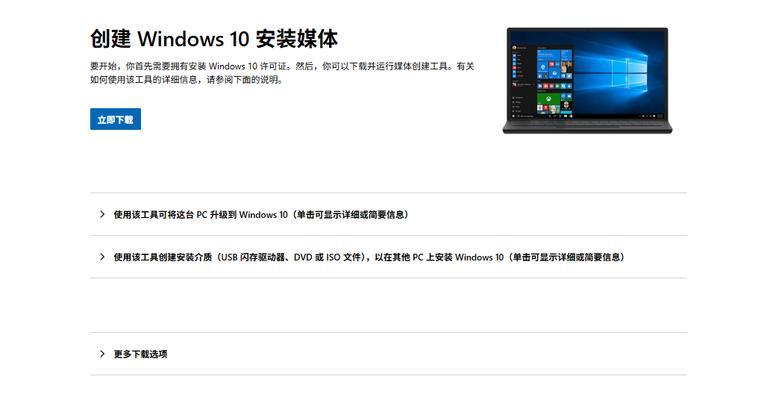Click the green Xbox tile in laptop image
The width and height of the screenshot is (761, 400).
(548, 100)
